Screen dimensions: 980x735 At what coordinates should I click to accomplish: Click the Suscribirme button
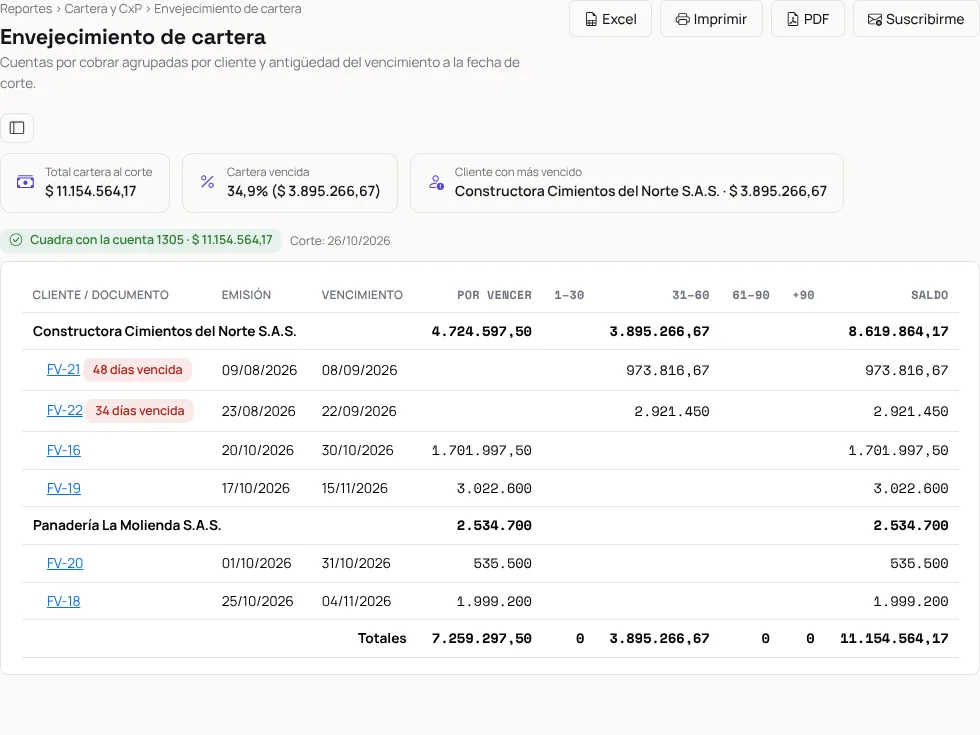tap(916, 19)
